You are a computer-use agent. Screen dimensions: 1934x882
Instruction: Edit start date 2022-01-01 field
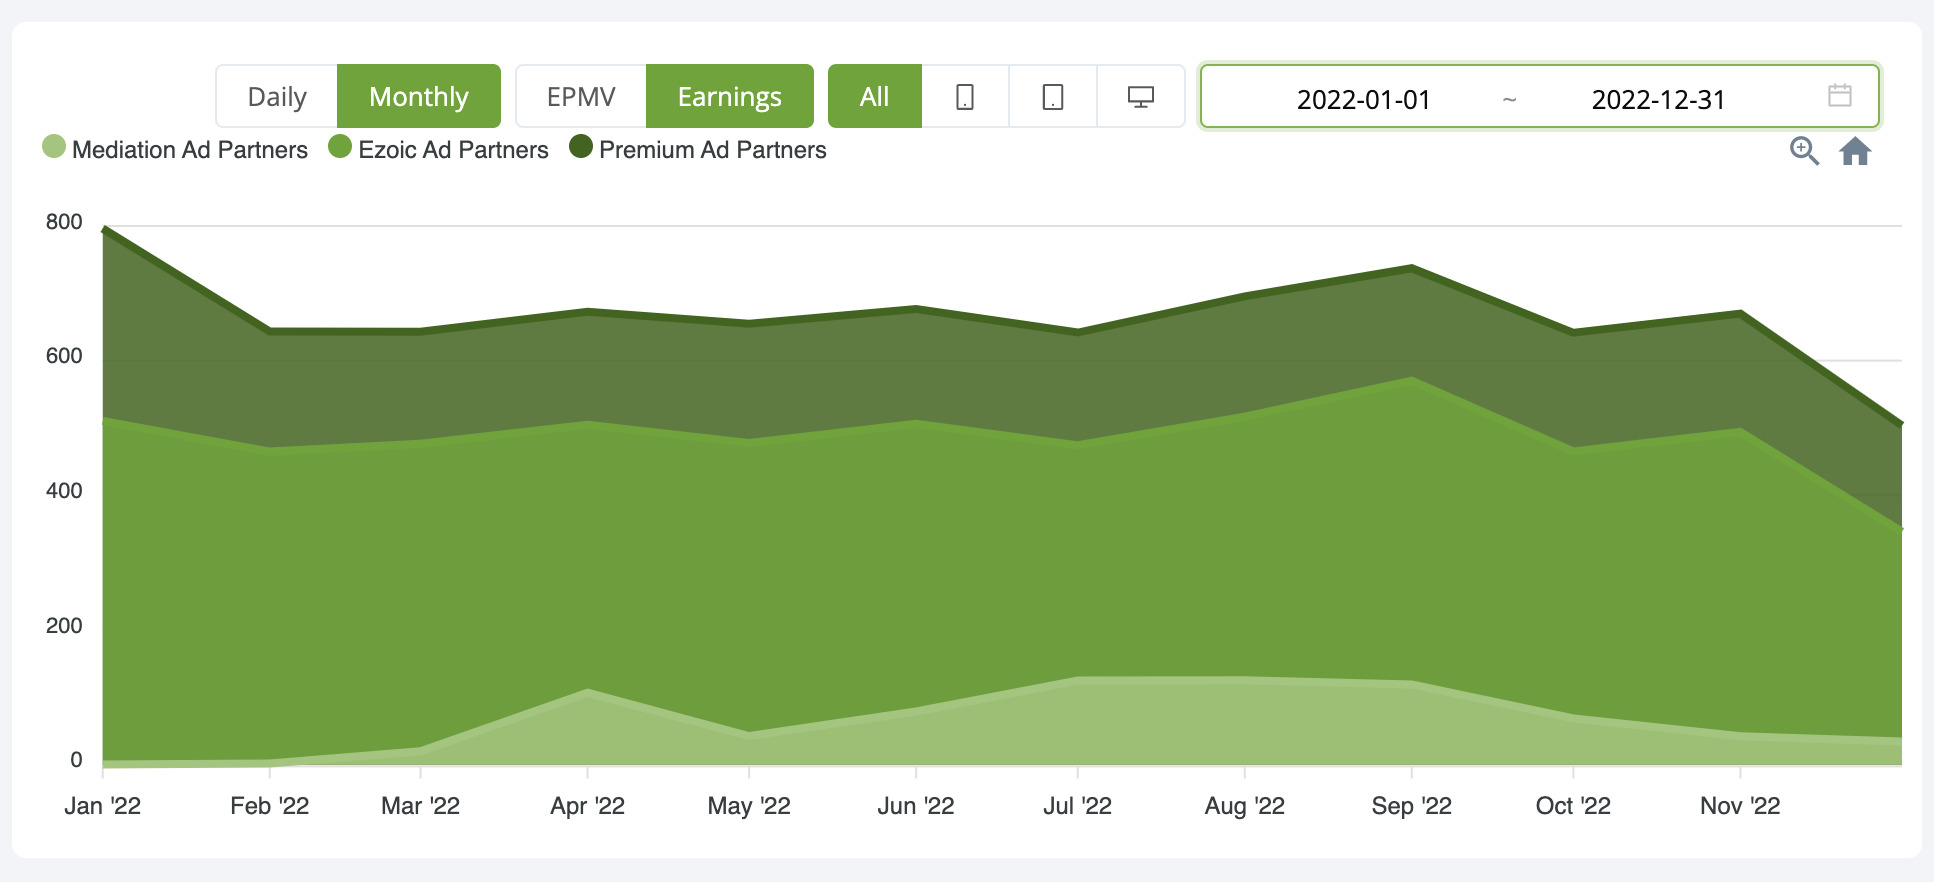[x=1364, y=100]
